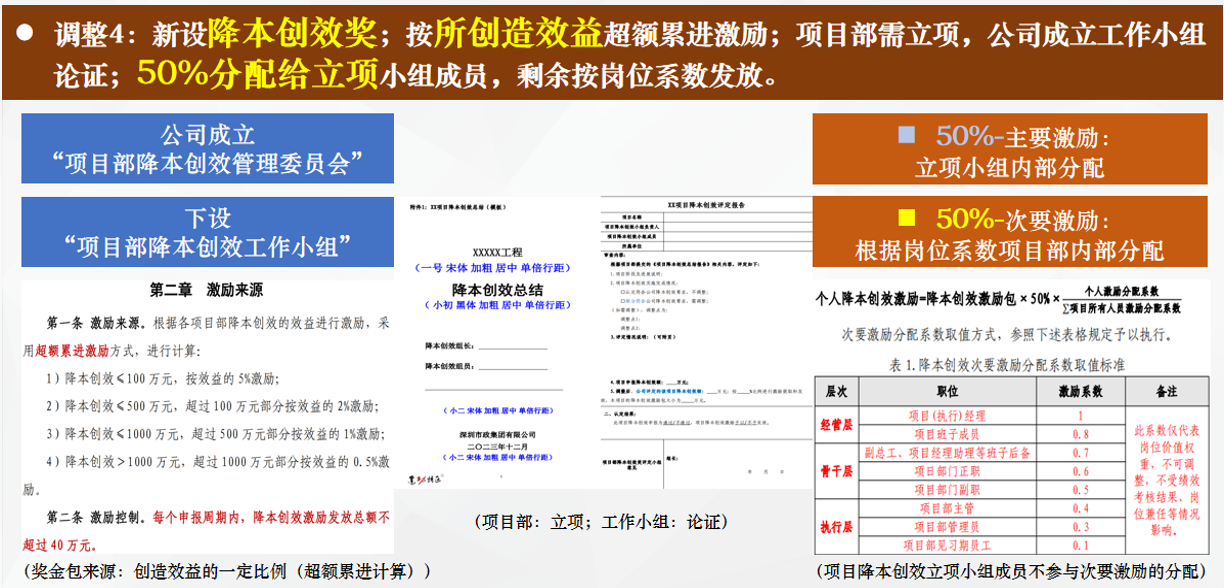Click the caption 项目降本创效立项小组成员不参与次要激励的分配
This screenshot has height=588, width=1224.
(x=1010, y=571)
